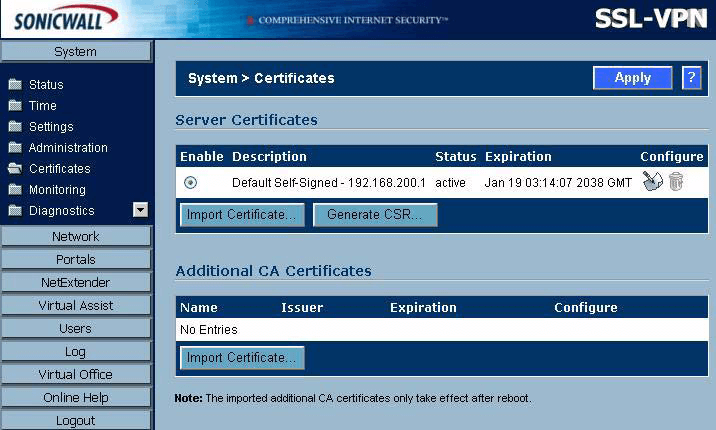
Task: Edit the Default Self-Signed certificate
Action: 653,181
